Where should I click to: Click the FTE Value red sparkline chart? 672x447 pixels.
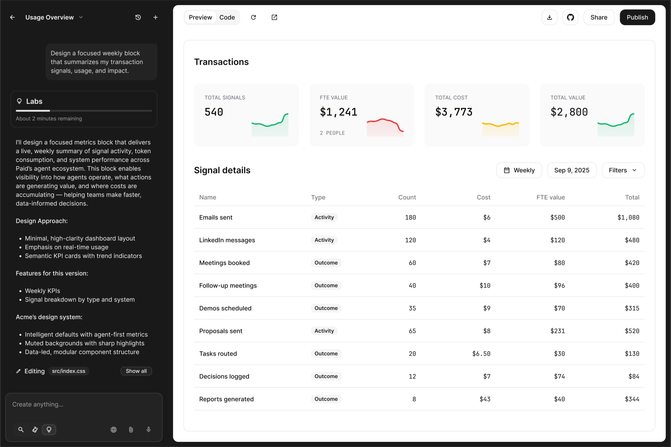tap(385, 127)
